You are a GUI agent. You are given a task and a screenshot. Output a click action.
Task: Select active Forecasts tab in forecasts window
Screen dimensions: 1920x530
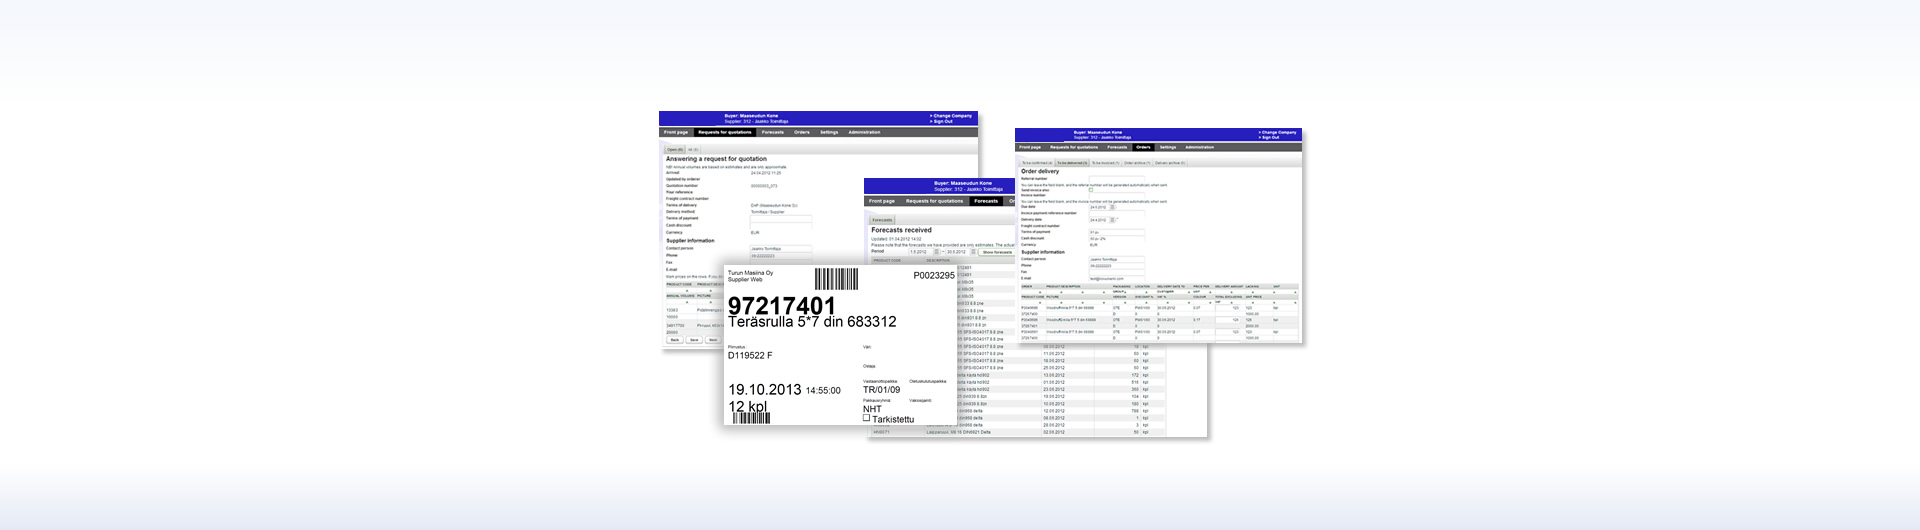coord(986,201)
